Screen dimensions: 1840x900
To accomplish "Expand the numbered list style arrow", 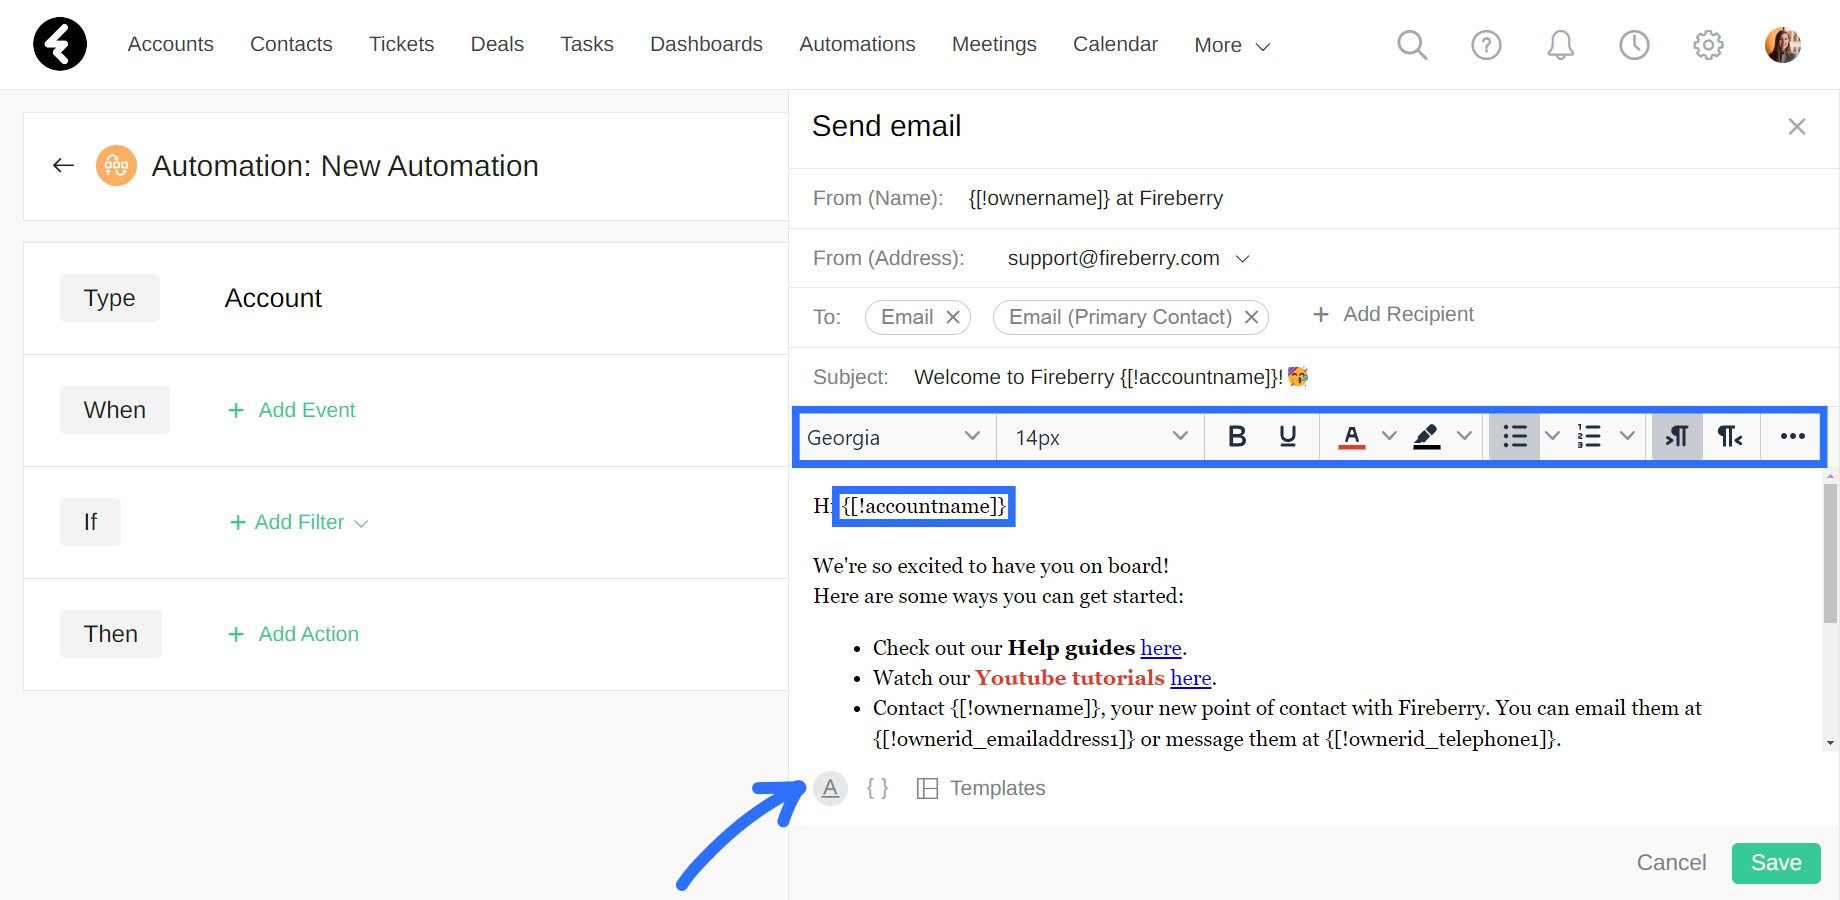I will point(1627,436).
